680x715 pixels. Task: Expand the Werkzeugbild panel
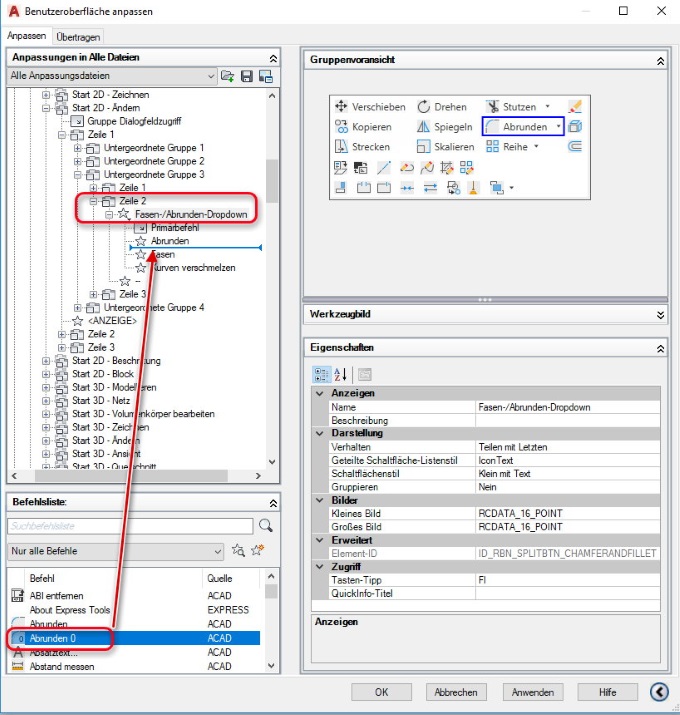coord(660,314)
